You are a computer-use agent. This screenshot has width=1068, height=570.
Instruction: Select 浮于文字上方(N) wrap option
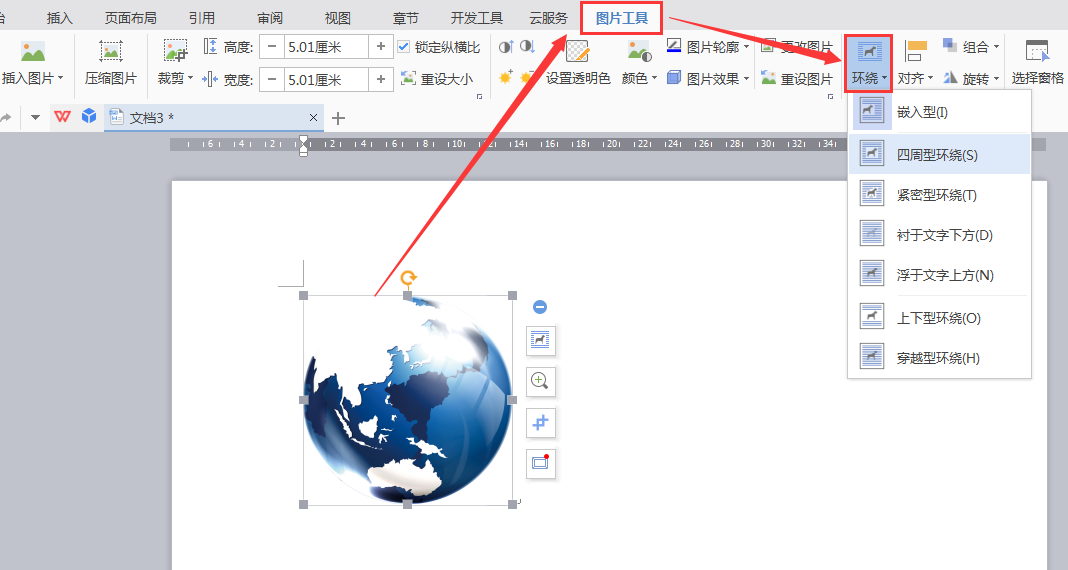(x=945, y=275)
